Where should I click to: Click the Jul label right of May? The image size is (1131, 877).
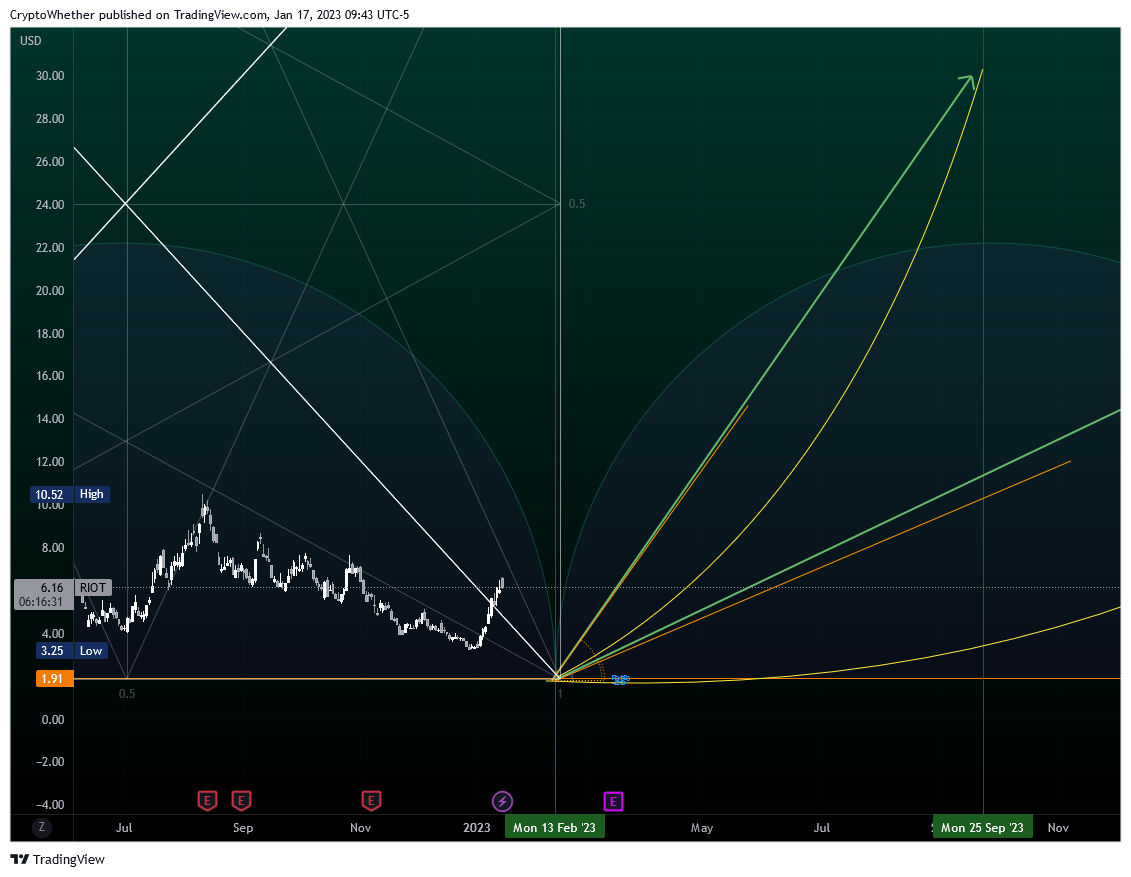[822, 827]
